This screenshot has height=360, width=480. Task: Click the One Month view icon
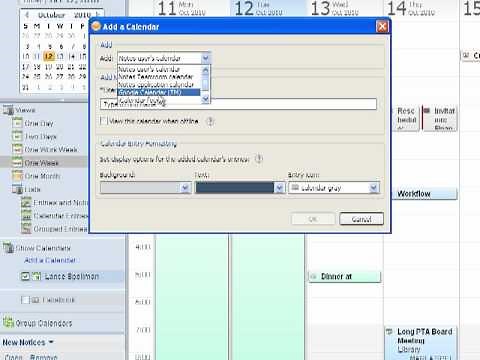[17, 176]
